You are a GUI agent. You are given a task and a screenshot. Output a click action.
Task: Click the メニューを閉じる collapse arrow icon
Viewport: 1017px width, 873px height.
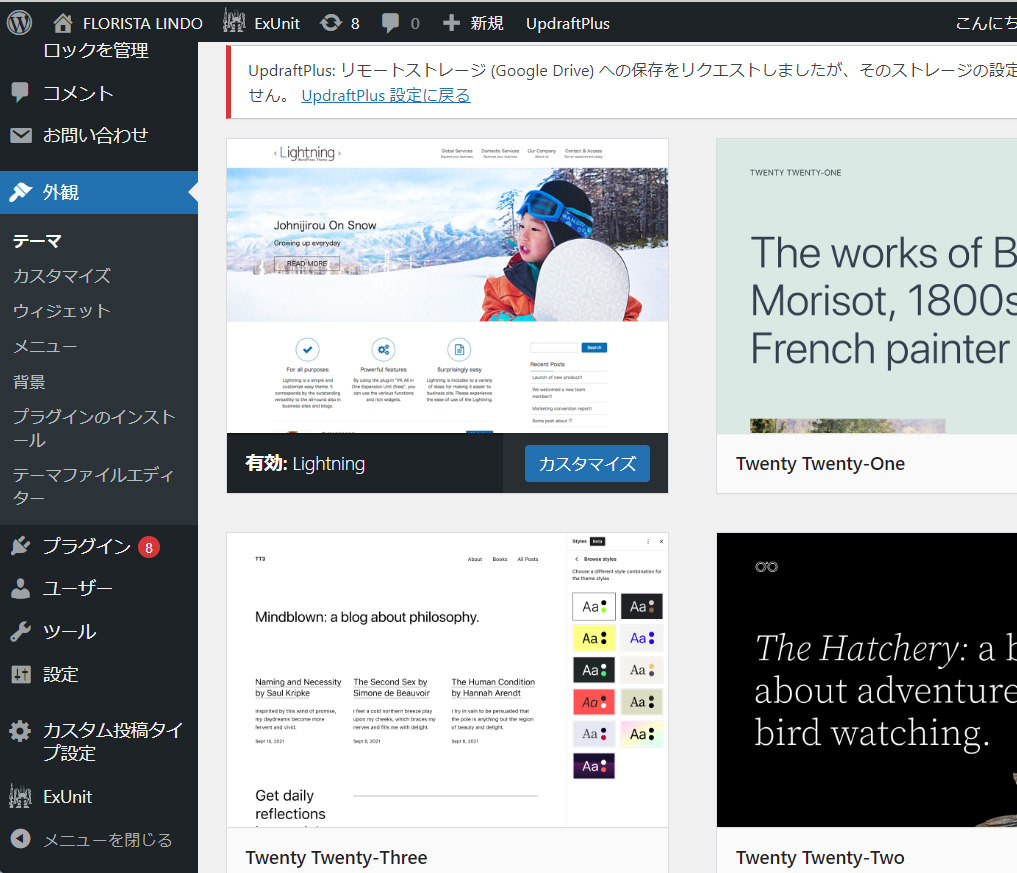pyautogui.click(x=21, y=839)
